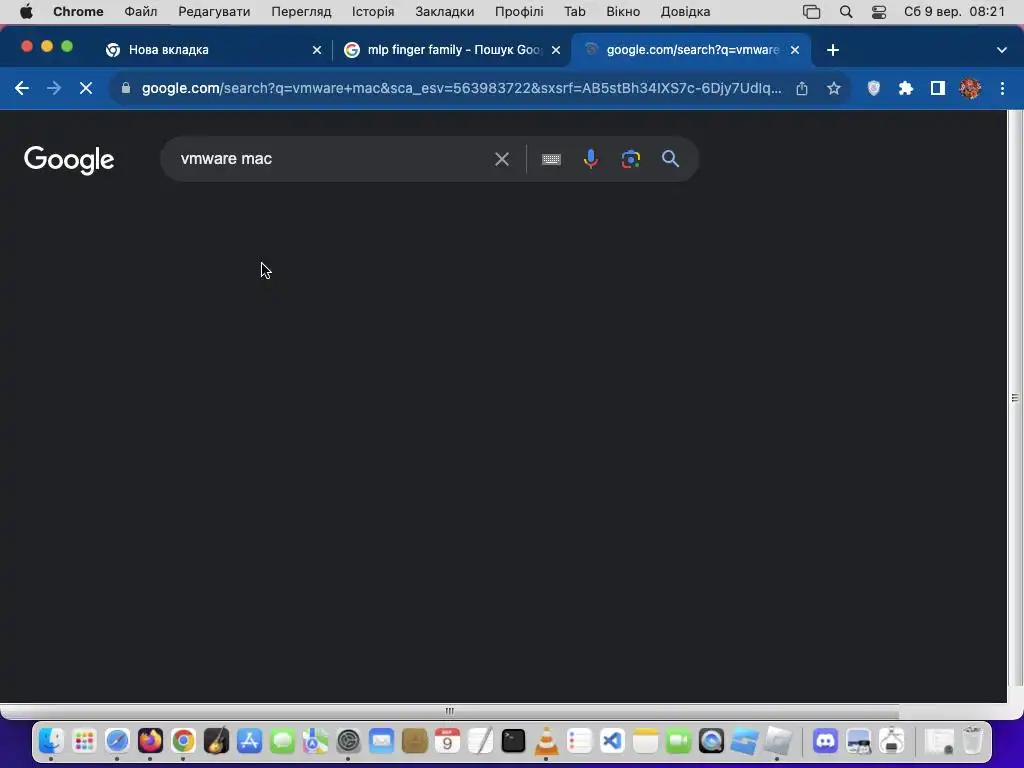The width and height of the screenshot is (1024, 768).
Task: Switch to 'mlp finger family' tab
Action: [x=454, y=50]
